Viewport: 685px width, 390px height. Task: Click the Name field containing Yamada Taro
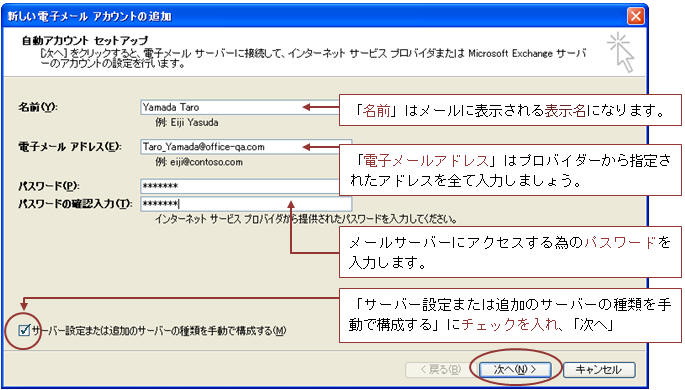tap(240, 107)
